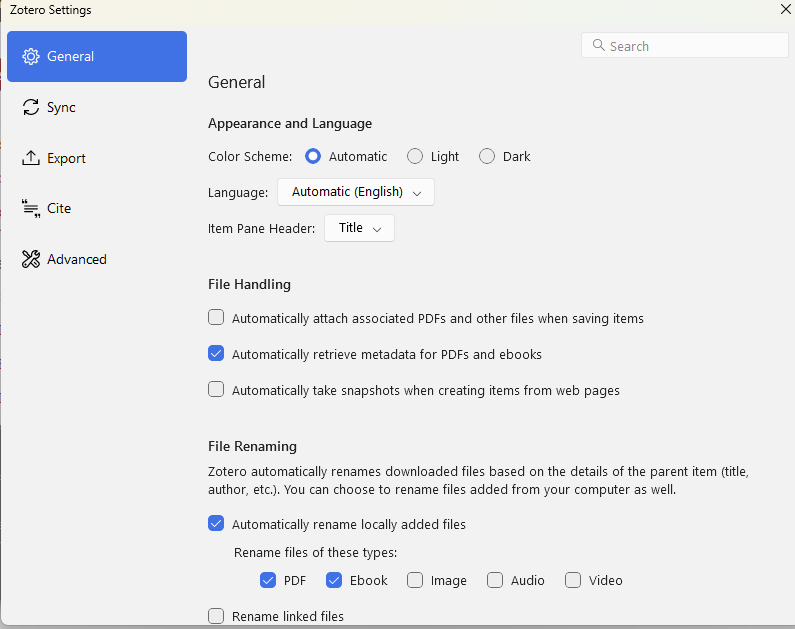The height and width of the screenshot is (629, 795).
Task: Click the General gear icon in sidebar
Action: [x=31, y=56]
